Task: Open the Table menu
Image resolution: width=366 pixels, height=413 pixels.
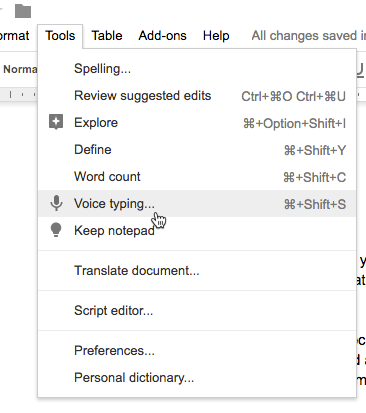Action: (107, 36)
